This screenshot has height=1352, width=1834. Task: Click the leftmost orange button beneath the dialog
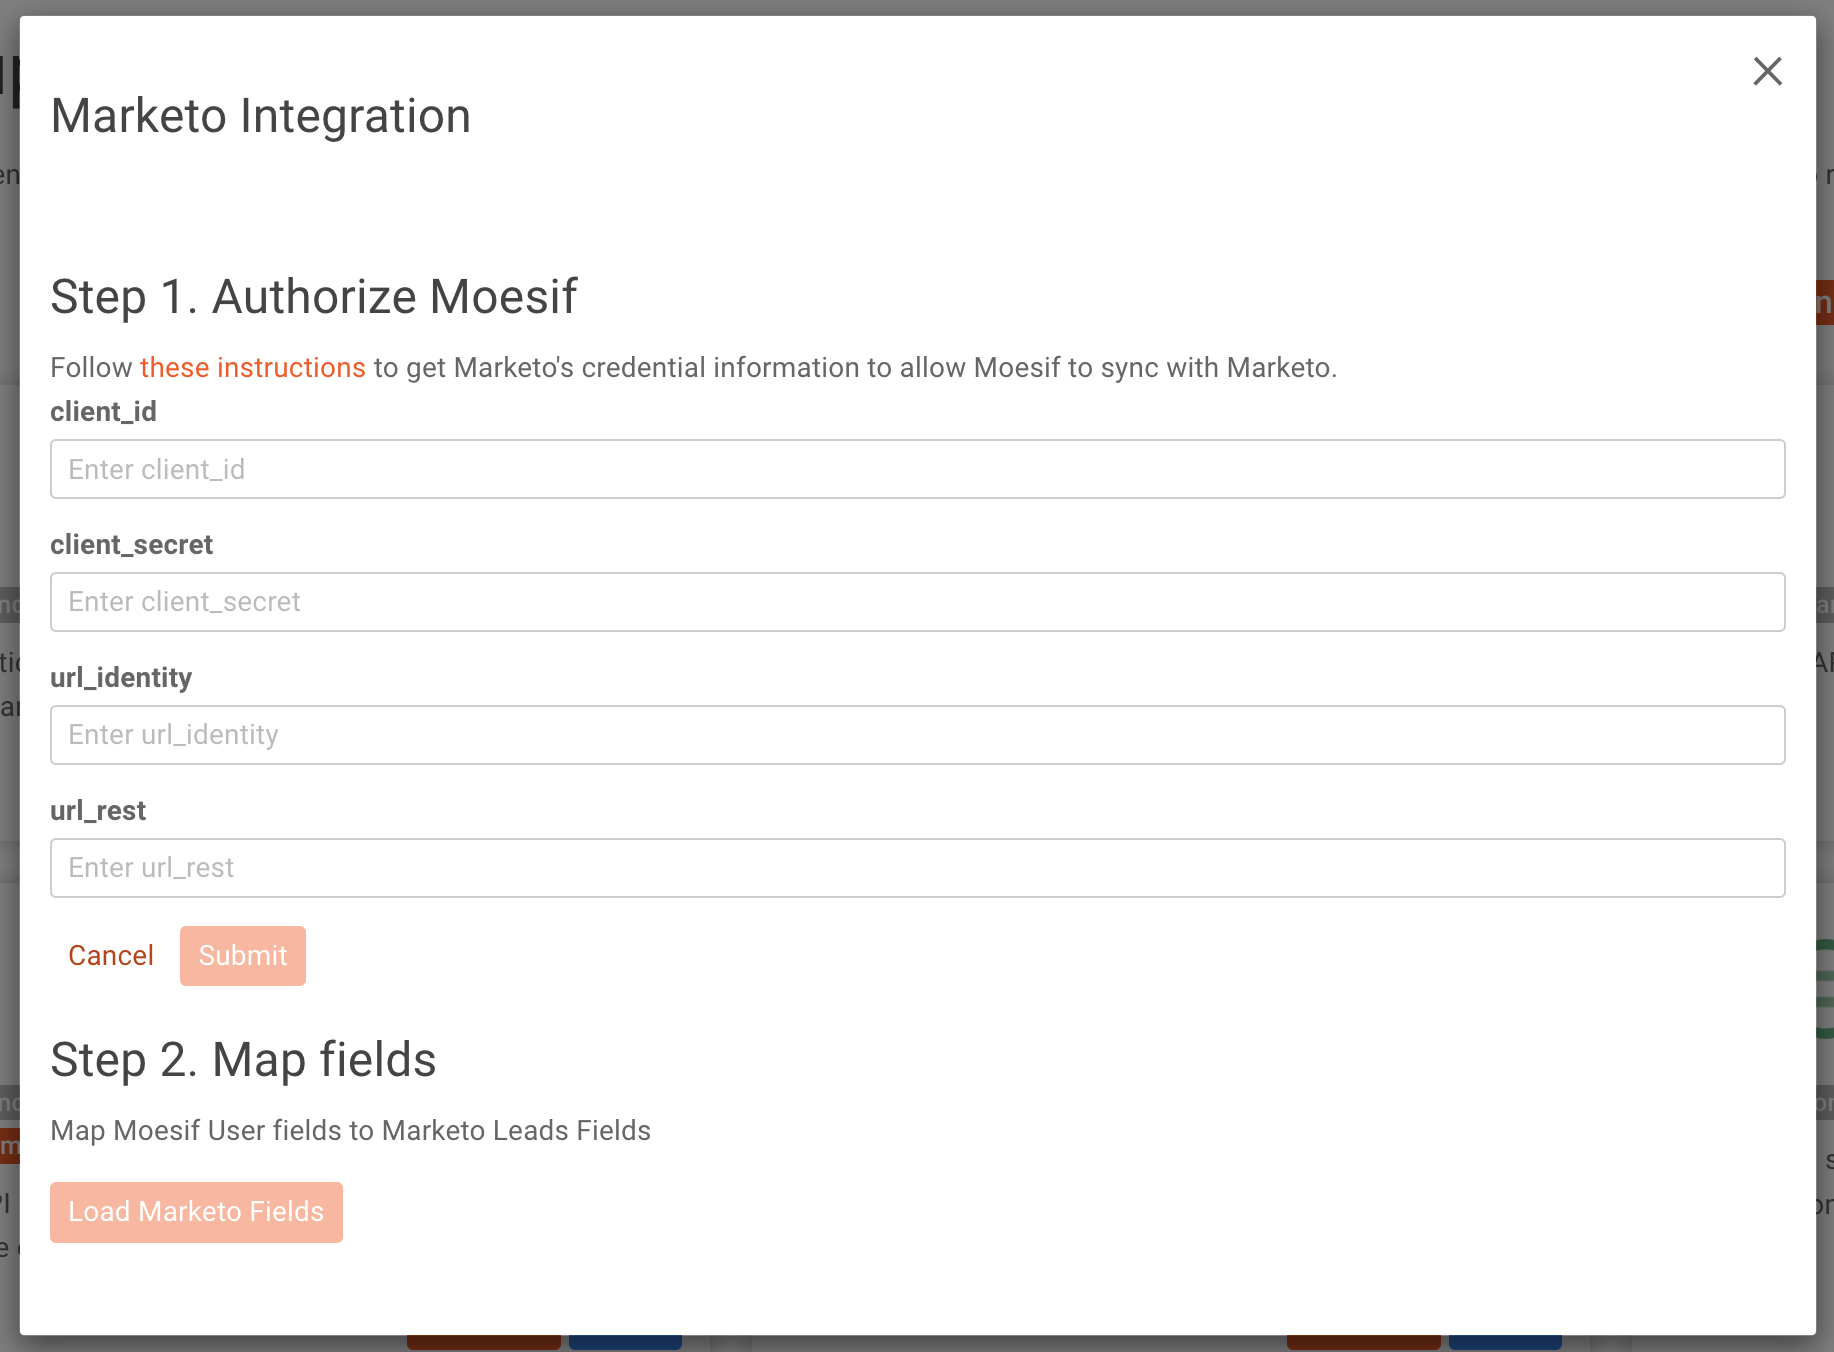tap(483, 1343)
